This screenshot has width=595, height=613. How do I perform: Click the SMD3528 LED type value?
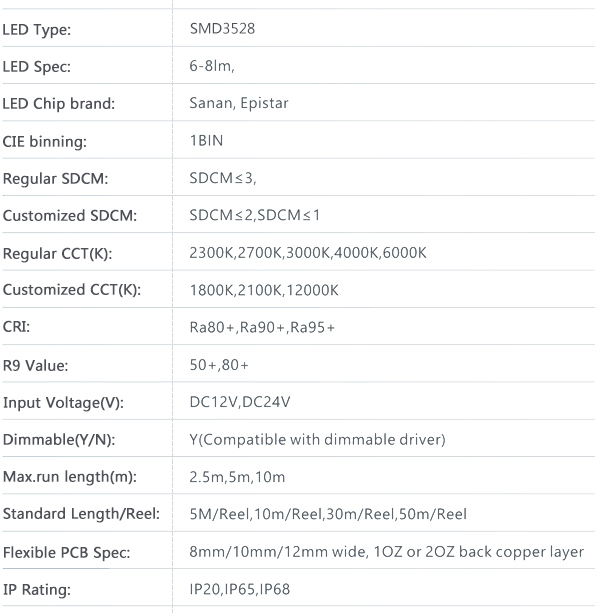coord(222,29)
